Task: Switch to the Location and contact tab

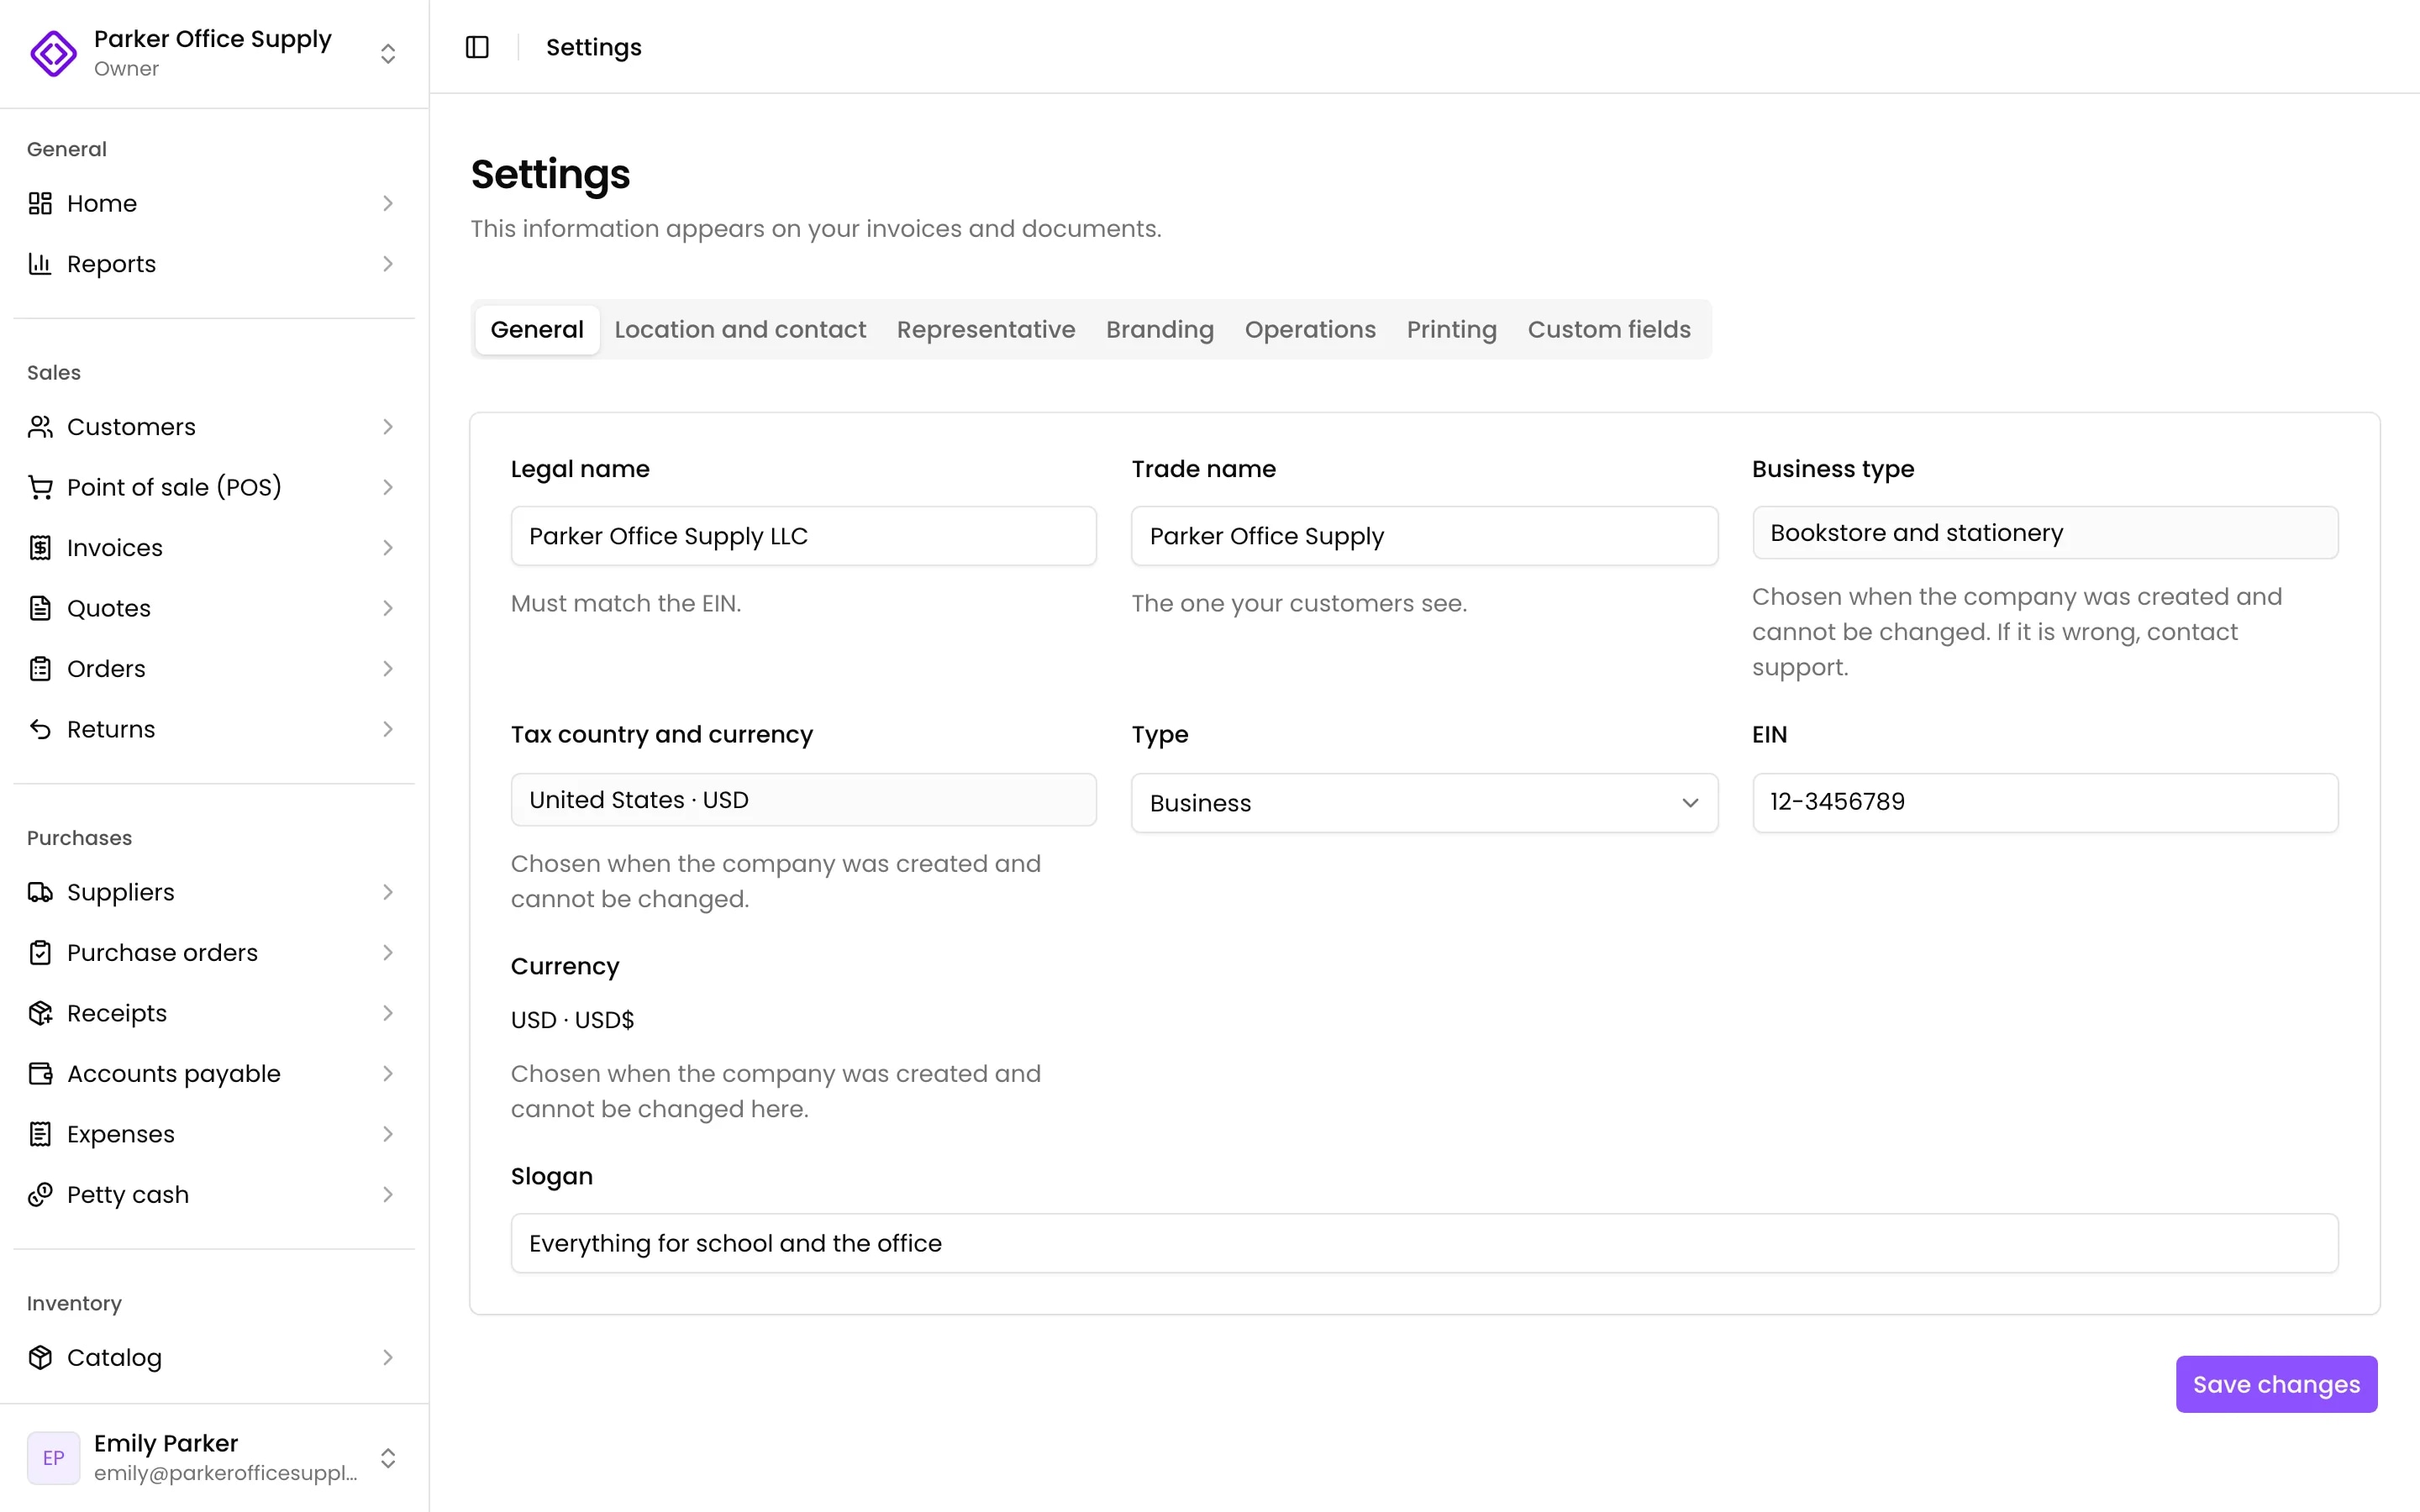Action: [x=740, y=329]
